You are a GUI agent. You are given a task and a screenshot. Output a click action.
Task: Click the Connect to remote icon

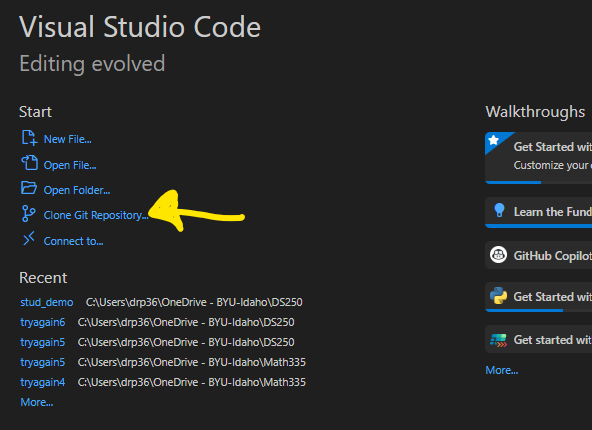click(29, 239)
